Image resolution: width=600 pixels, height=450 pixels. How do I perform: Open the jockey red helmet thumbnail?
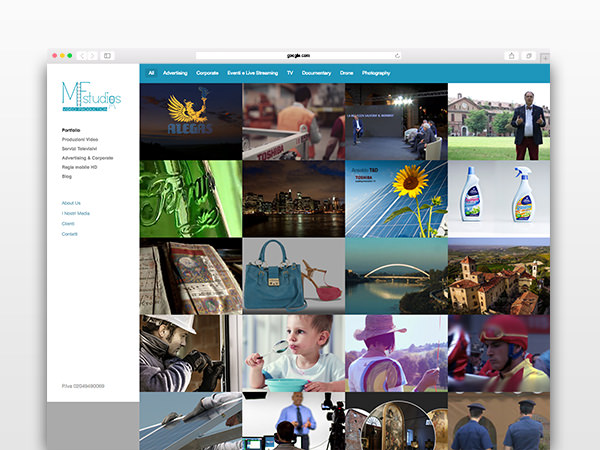(x=499, y=353)
